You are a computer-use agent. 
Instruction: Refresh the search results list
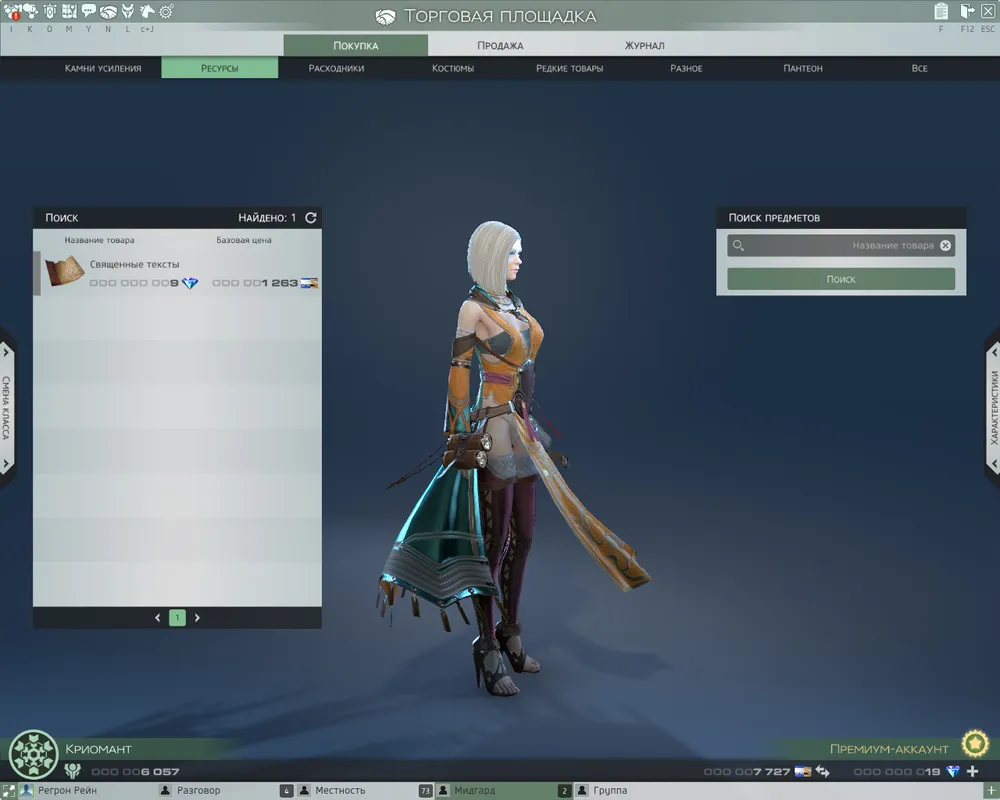[x=311, y=217]
